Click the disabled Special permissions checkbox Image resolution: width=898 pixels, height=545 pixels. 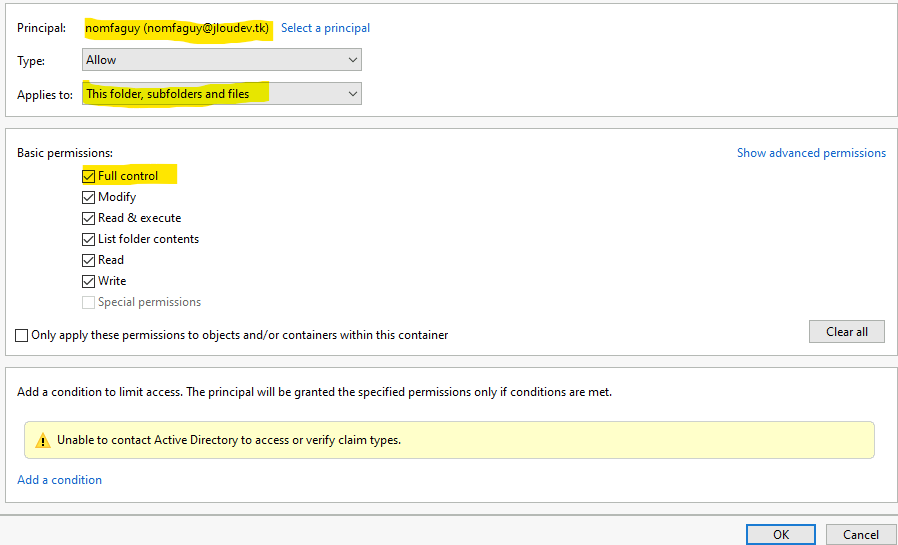tap(88, 302)
